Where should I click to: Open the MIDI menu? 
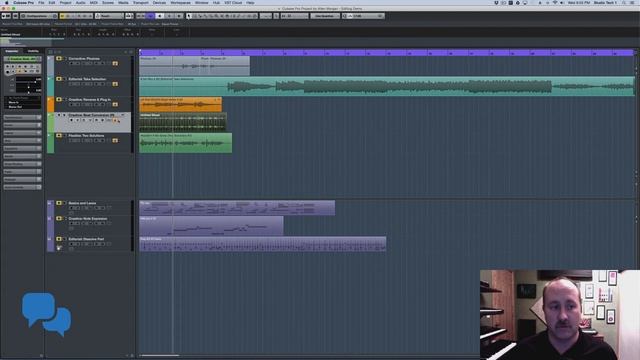(93, 2)
